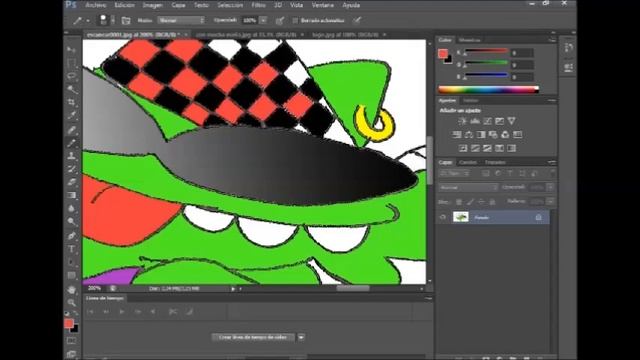Open the layer Relleno dropdown arrow

pyautogui.click(x=550, y=201)
